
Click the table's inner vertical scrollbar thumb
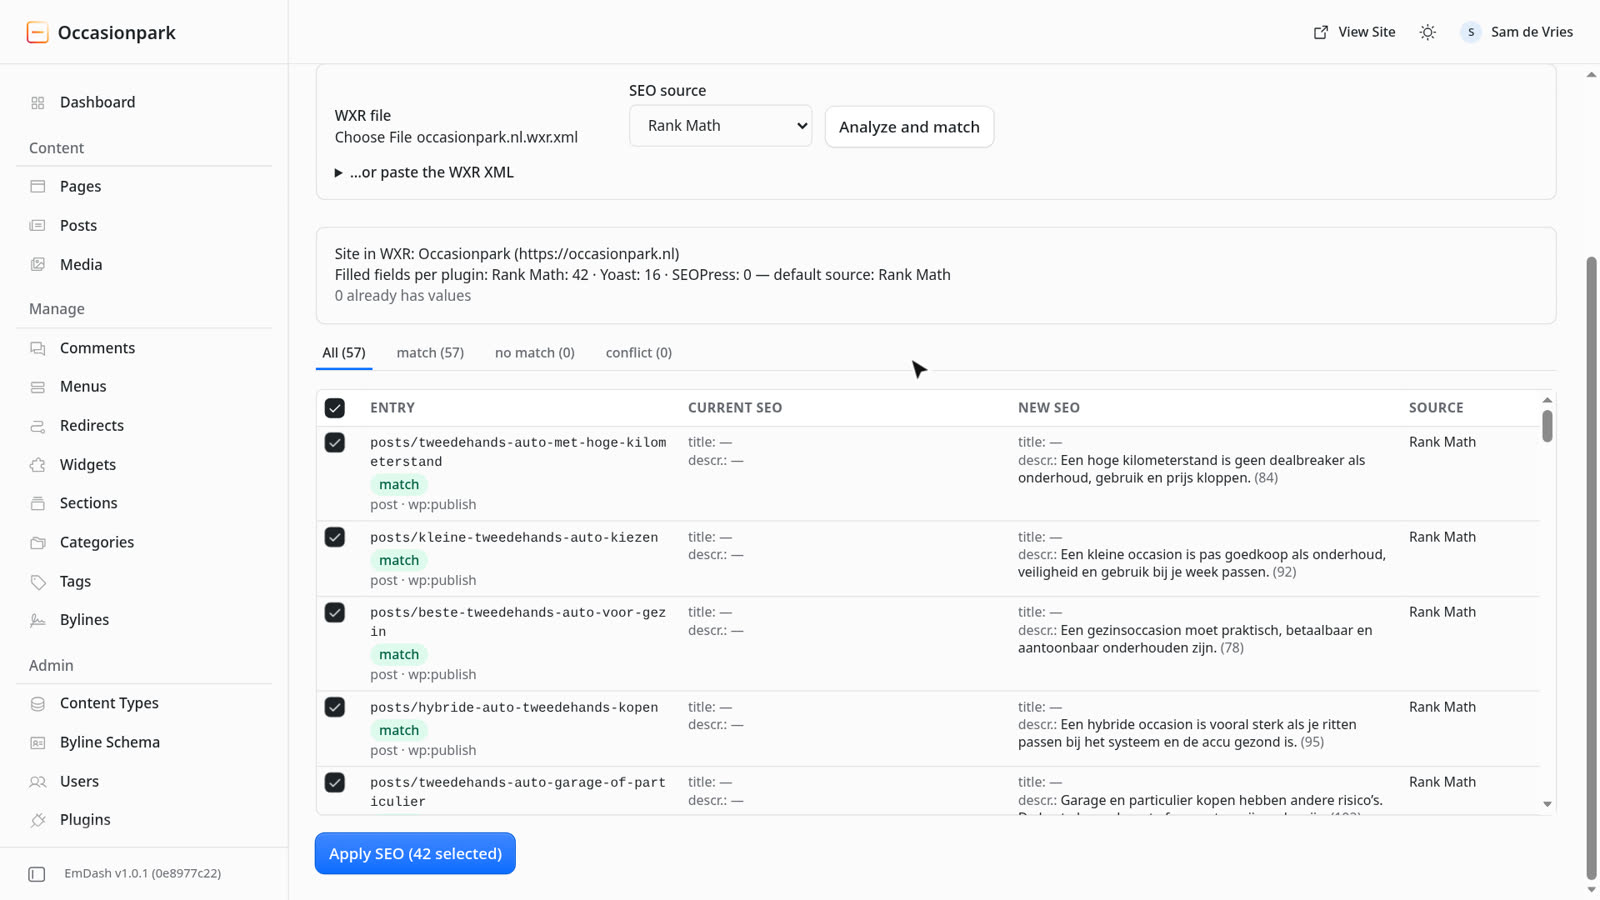point(1547,426)
